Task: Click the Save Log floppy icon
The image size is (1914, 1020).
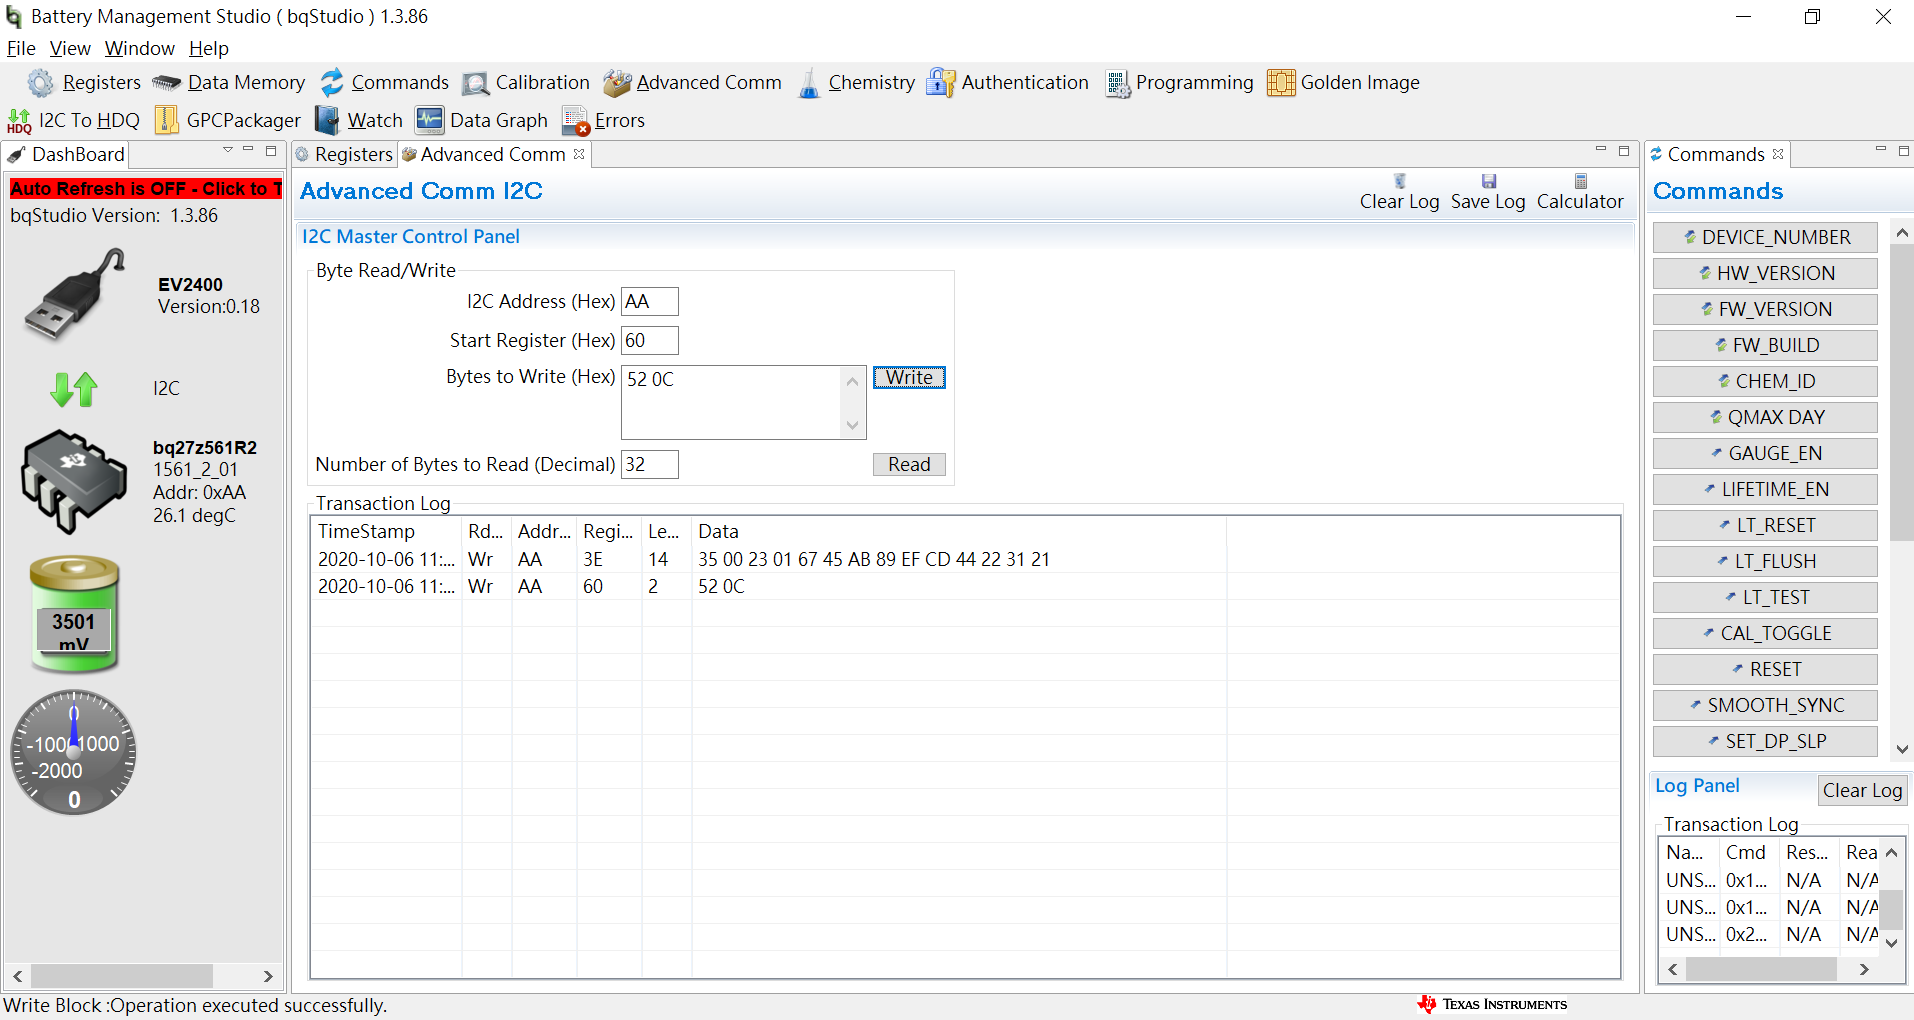Action: [x=1489, y=181]
